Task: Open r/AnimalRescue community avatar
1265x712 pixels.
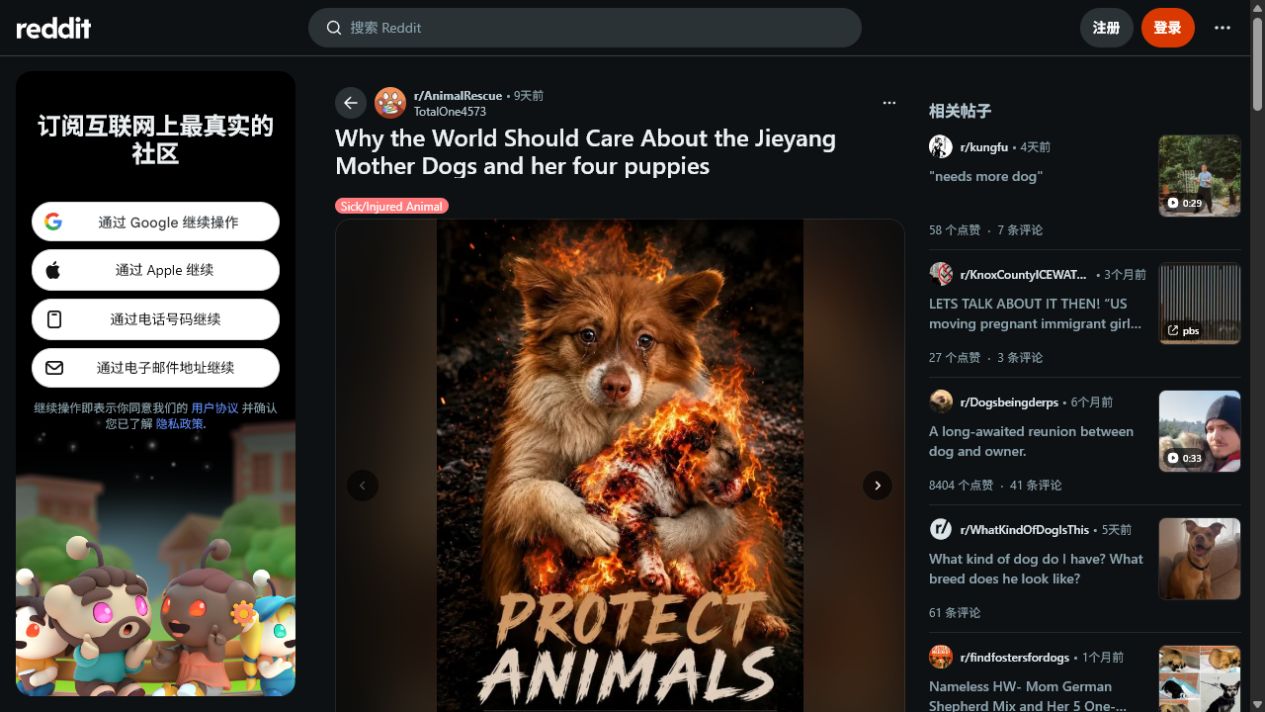Action: point(390,103)
